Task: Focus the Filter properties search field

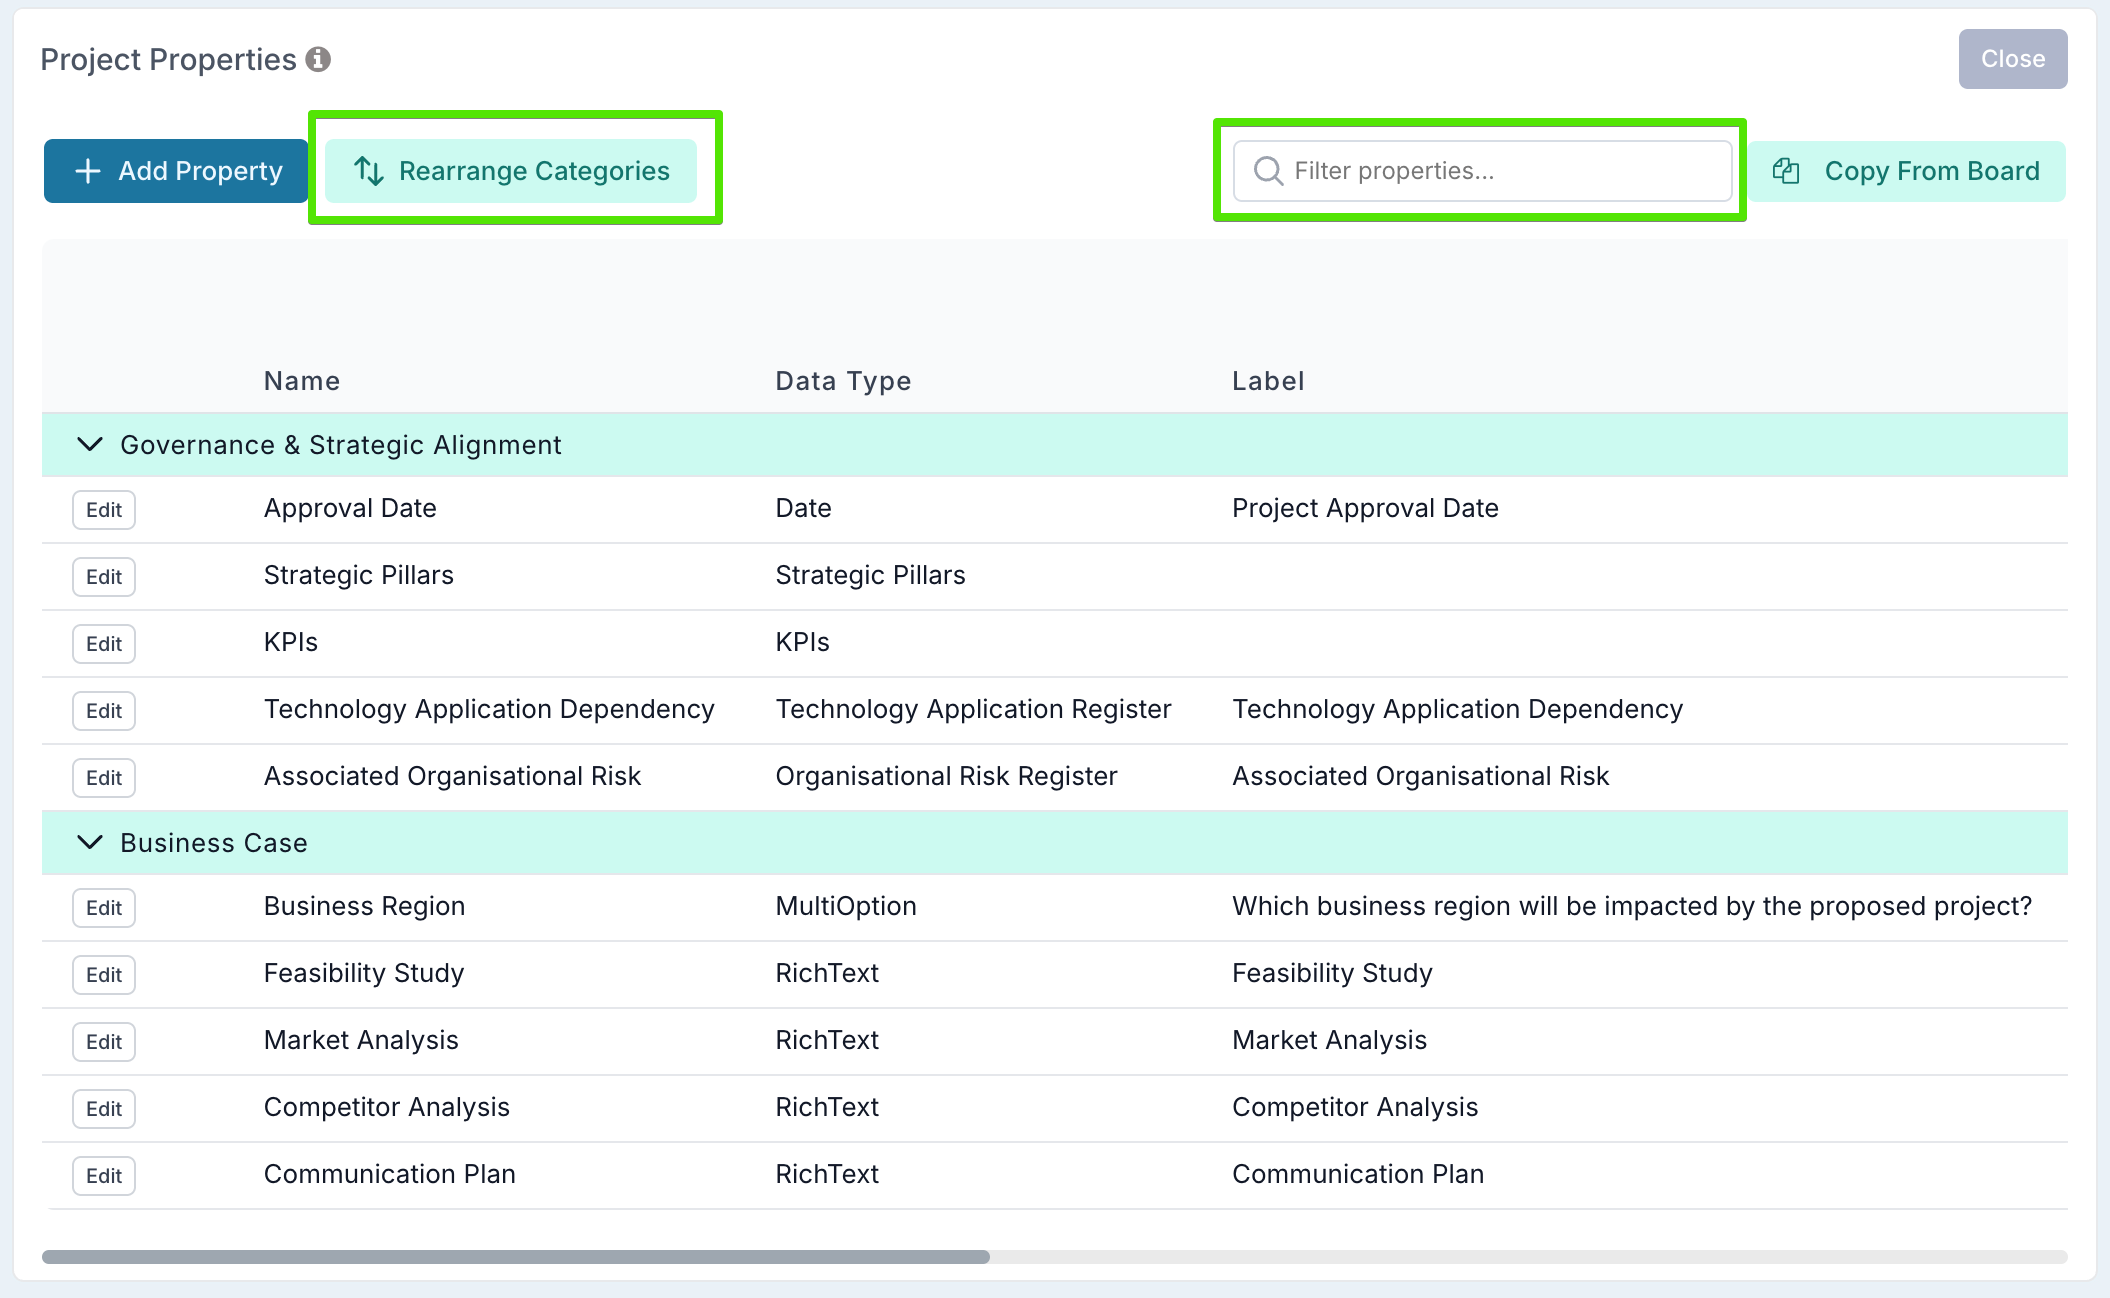Action: [1500, 171]
